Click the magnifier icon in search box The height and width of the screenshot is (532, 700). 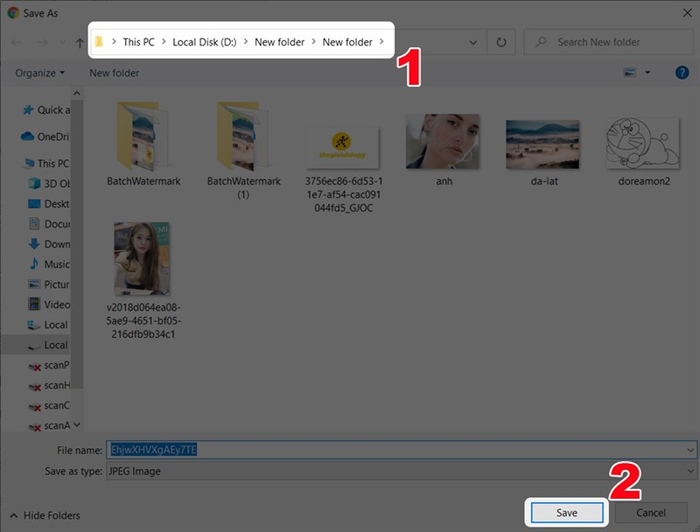pyautogui.click(x=541, y=42)
